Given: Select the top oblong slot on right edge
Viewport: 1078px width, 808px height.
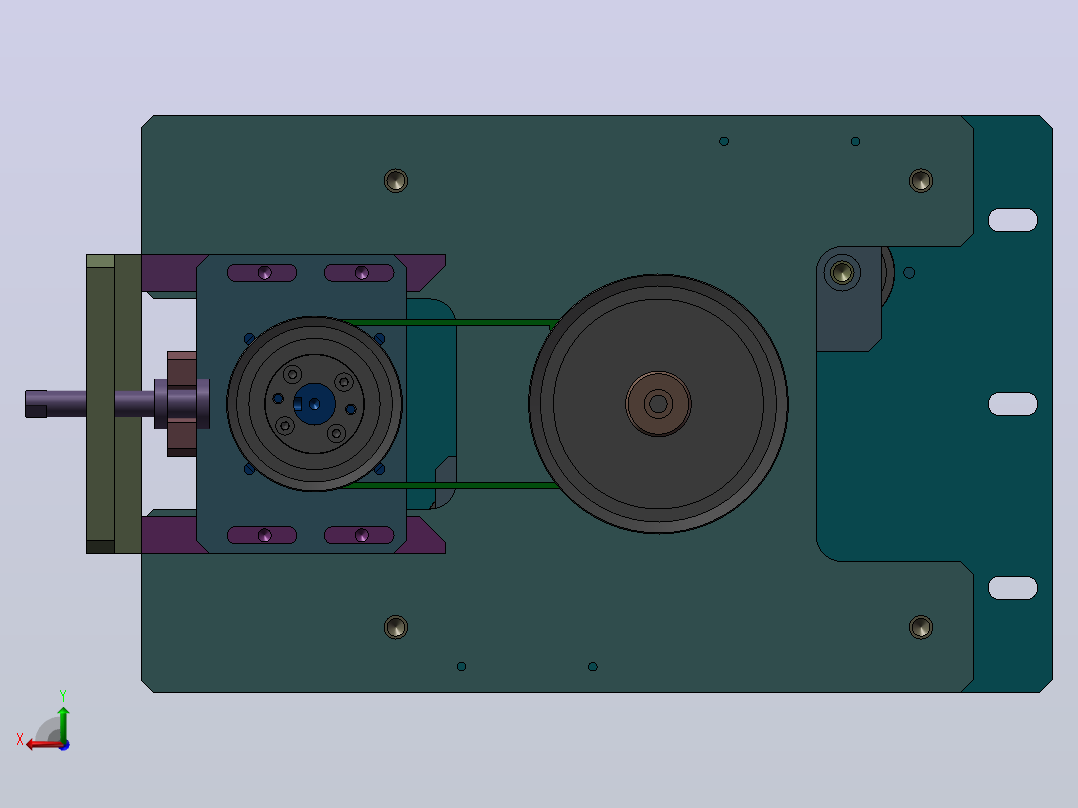Looking at the screenshot, I should click(1013, 220).
